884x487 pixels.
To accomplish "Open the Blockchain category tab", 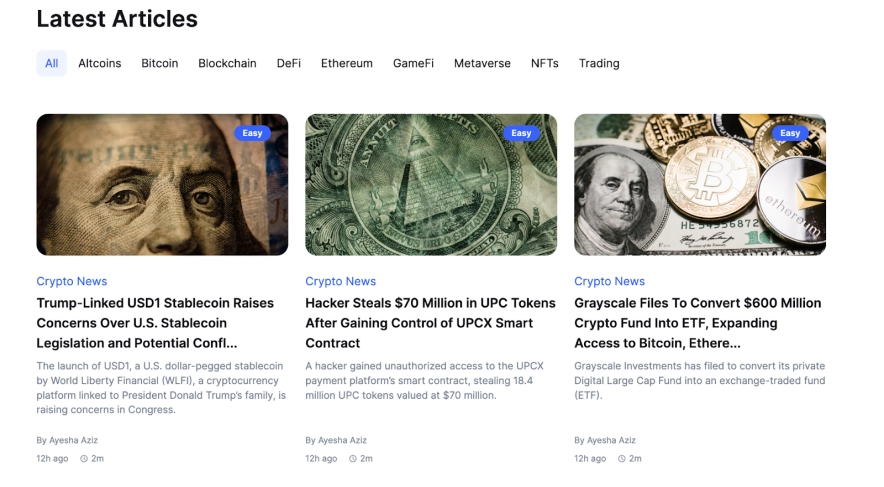I will tap(227, 63).
